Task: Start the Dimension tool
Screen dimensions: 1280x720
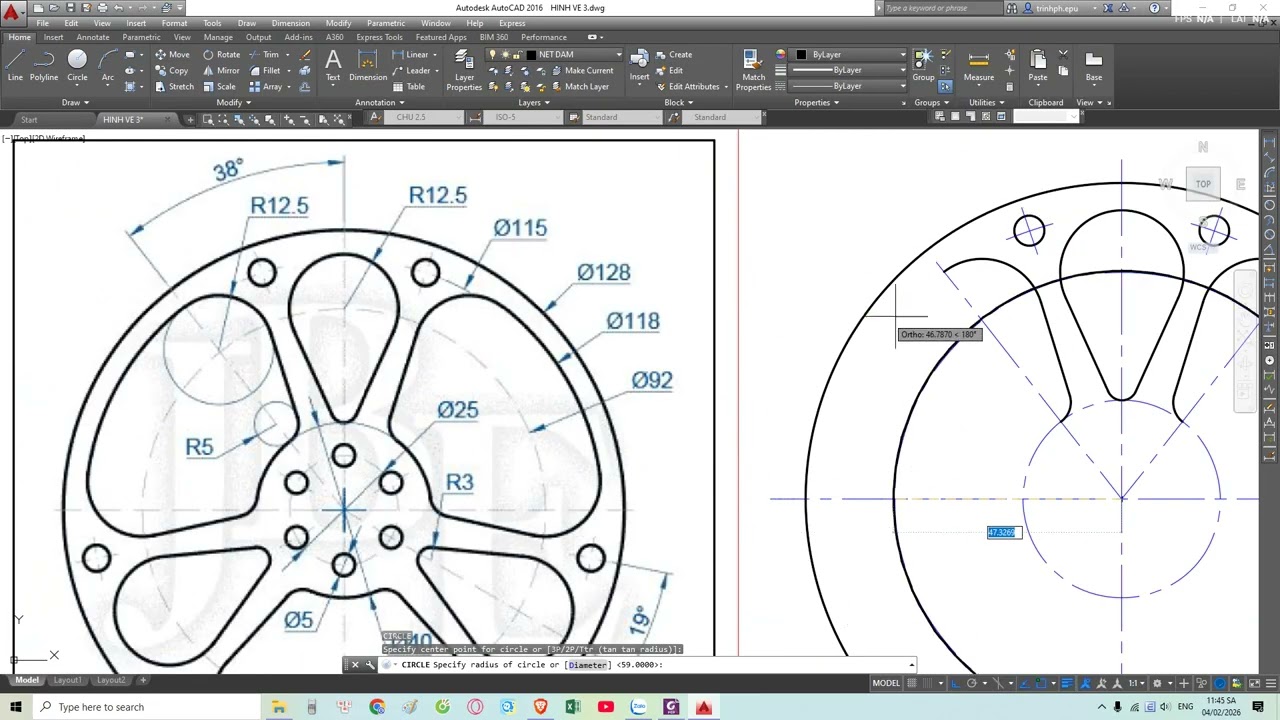Action: coord(368,64)
